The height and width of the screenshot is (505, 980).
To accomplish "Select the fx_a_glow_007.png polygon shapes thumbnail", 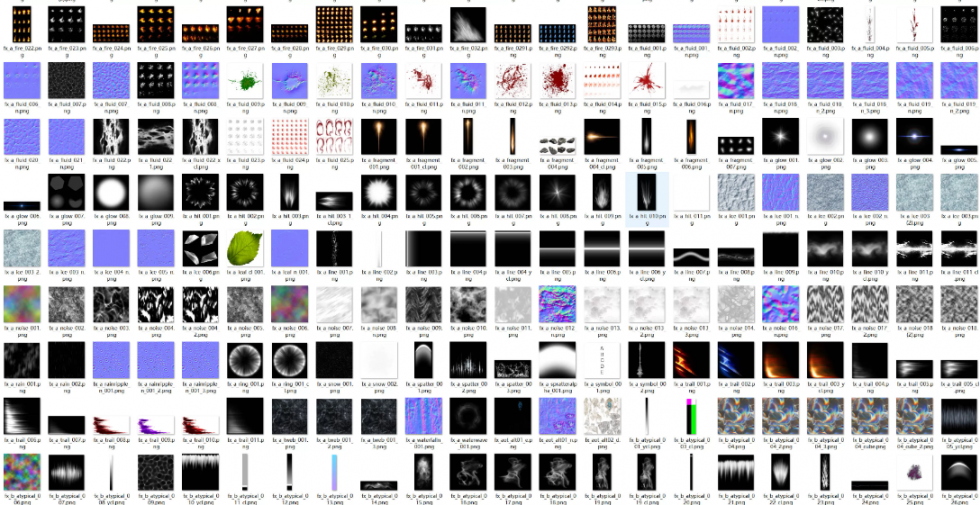I will [x=66, y=192].
